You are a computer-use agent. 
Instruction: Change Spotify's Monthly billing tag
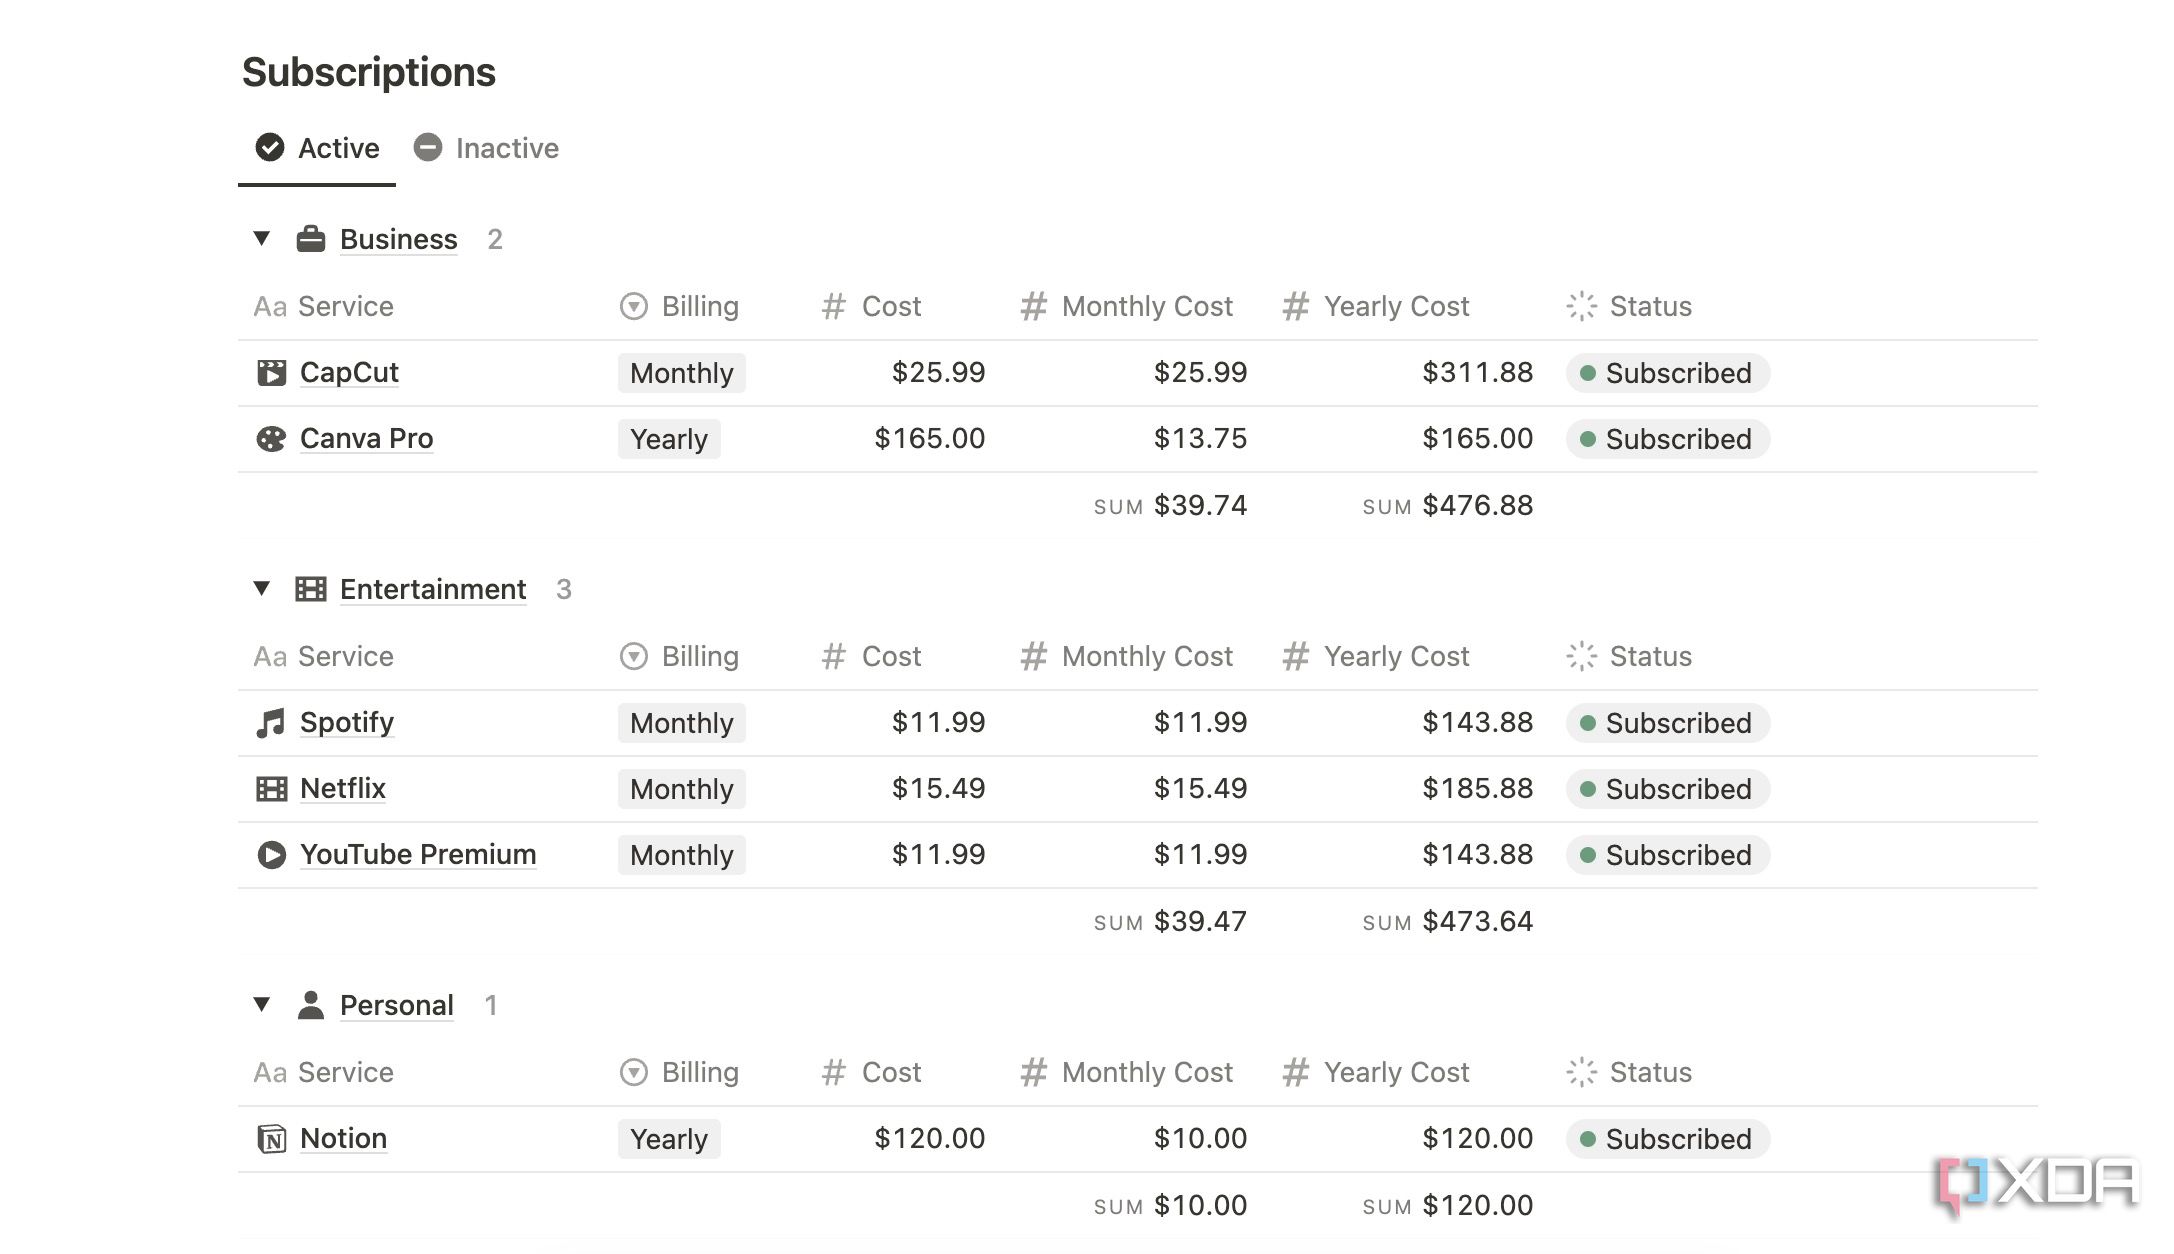pyautogui.click(x=682, y=723)
